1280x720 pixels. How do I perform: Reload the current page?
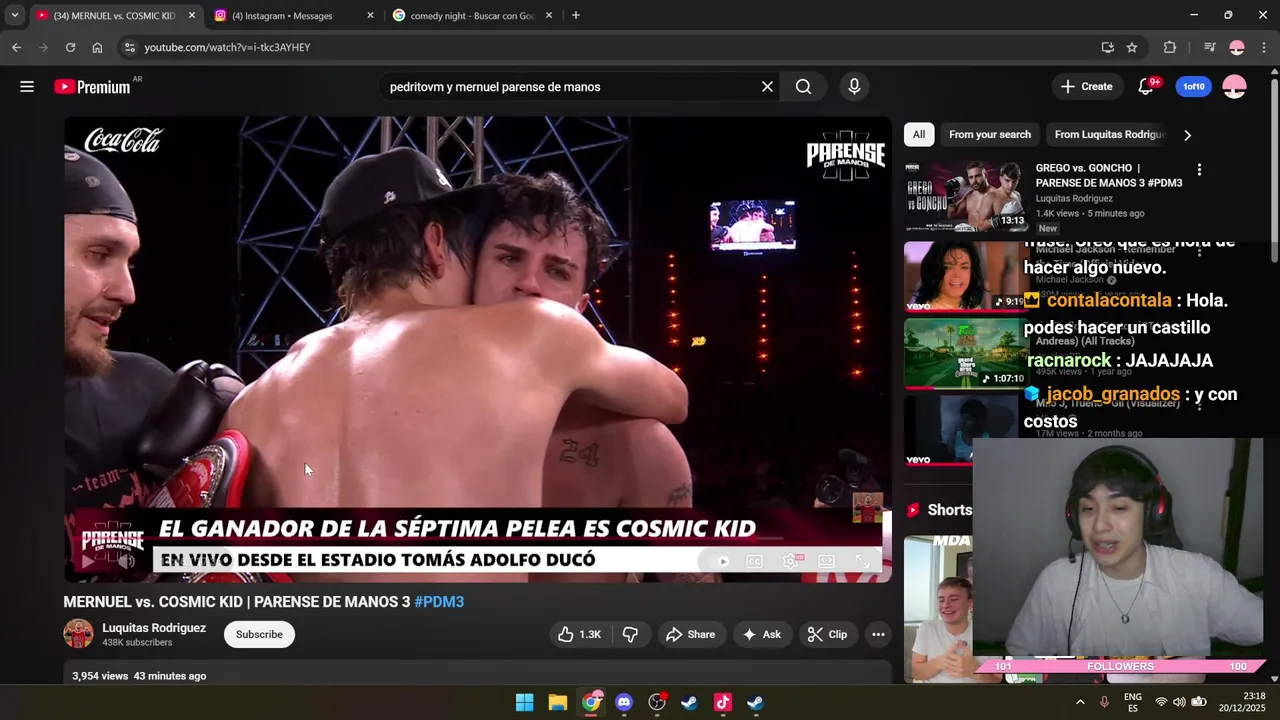[x=70, y=47]
